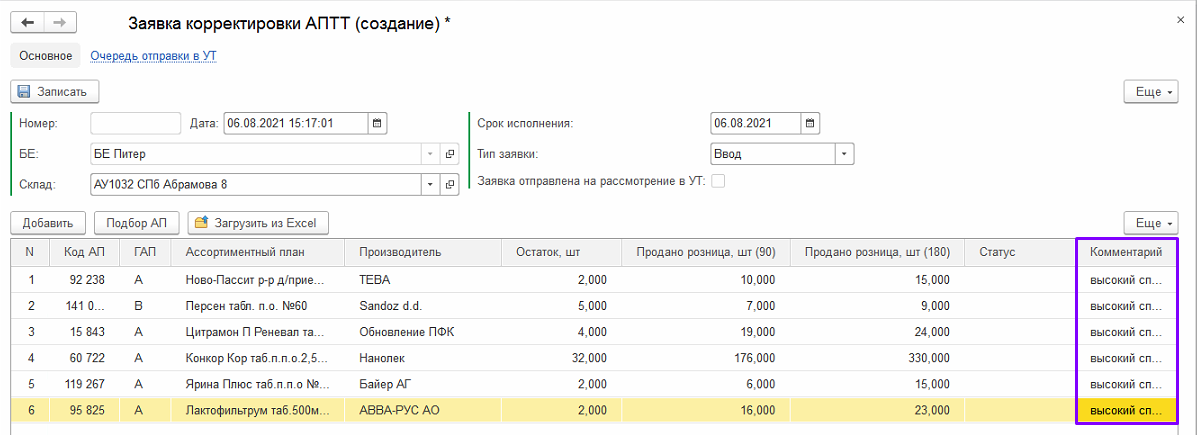Image resolution: width=1197 pixels, height=435 pixels.
Task: Click open-form icon next to БЕ field
Action: [450, 154]
